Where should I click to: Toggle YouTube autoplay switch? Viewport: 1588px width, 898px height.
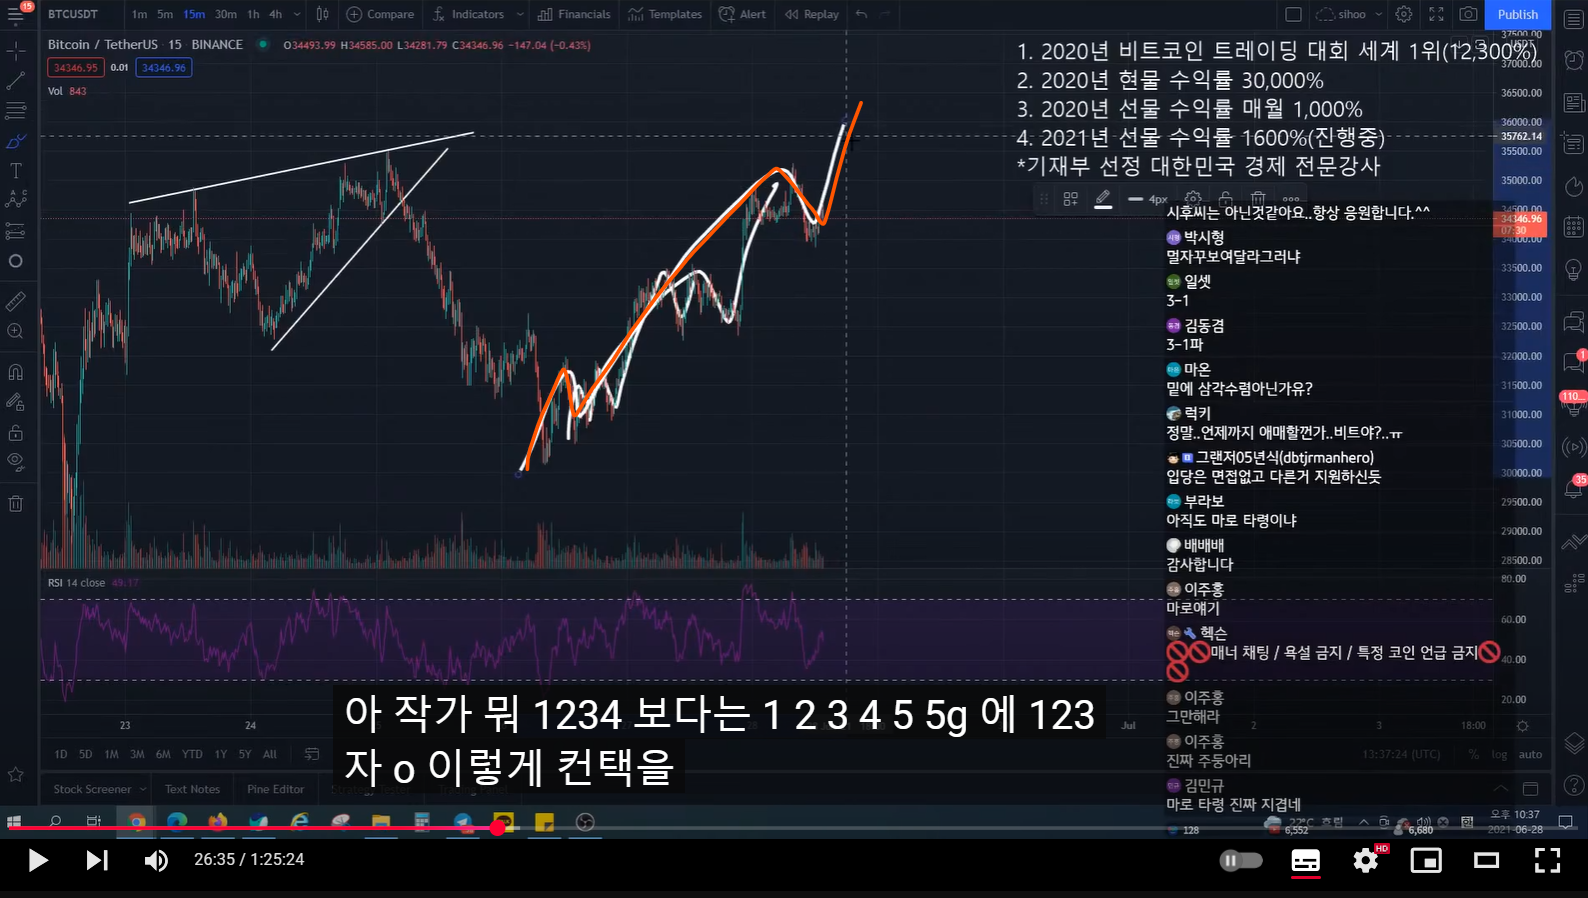click(x=1241, y=860)
